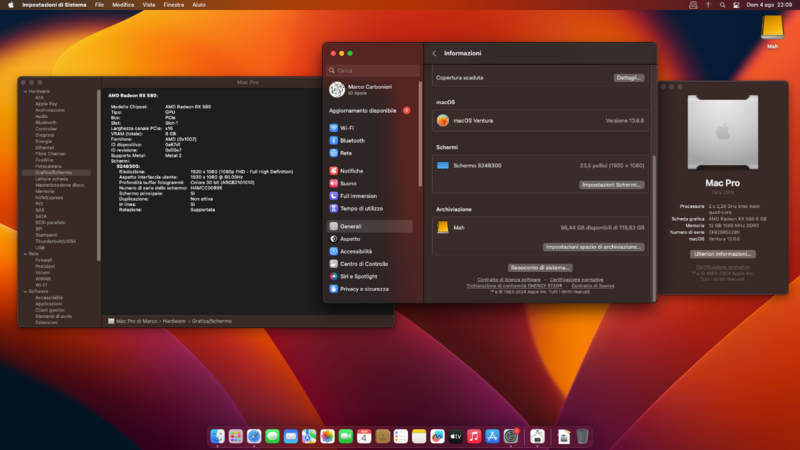Open the Modifica menu
Image resolution: width=800 pixels, height=450 pixels.
(123, 5)
